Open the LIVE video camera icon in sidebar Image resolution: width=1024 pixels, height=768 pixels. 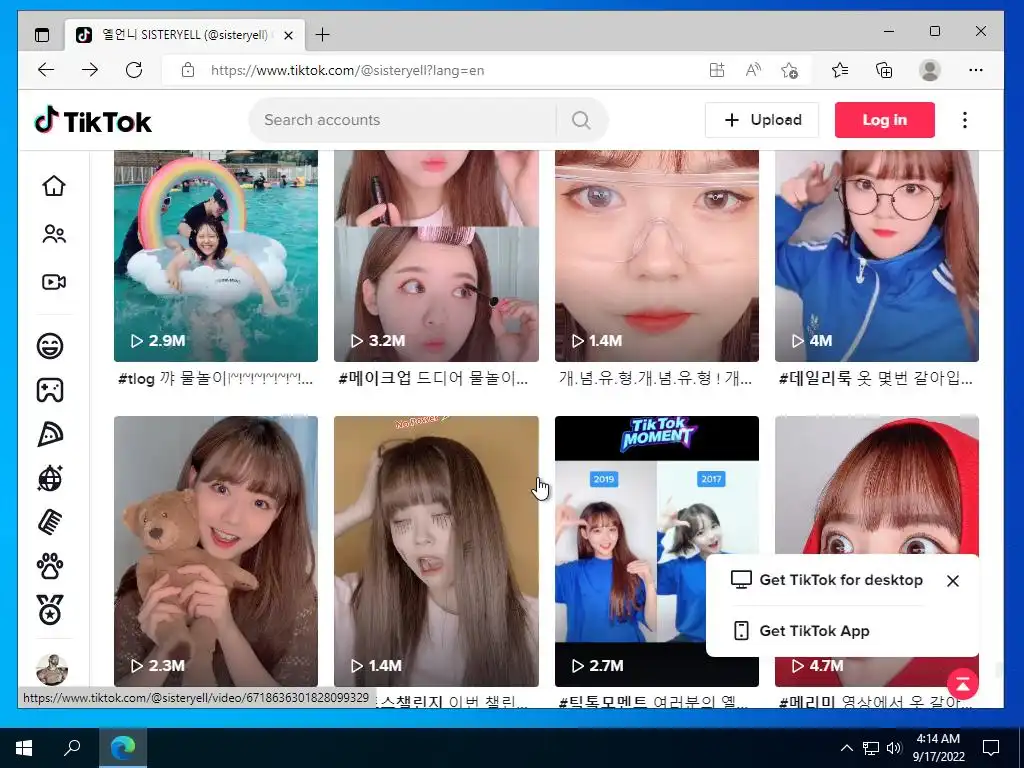[x=54, y=282]
